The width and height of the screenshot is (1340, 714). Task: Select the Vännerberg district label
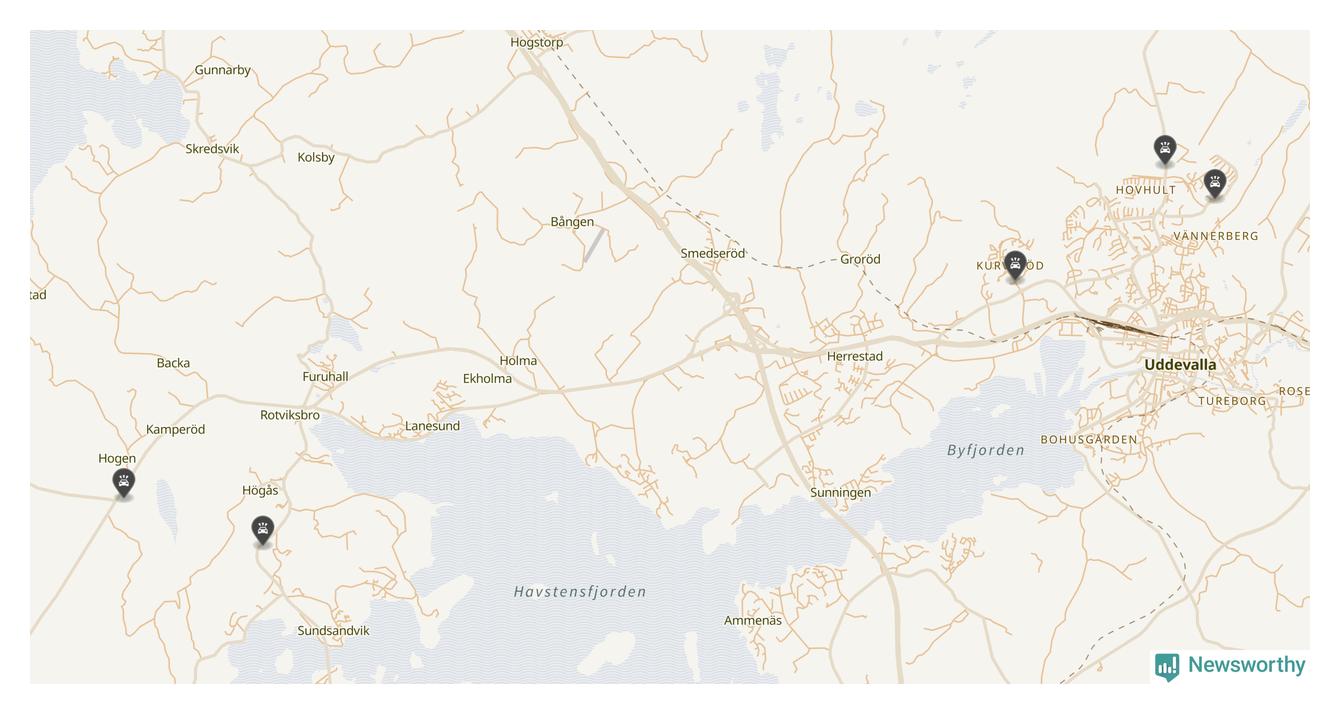(1216, 236)
